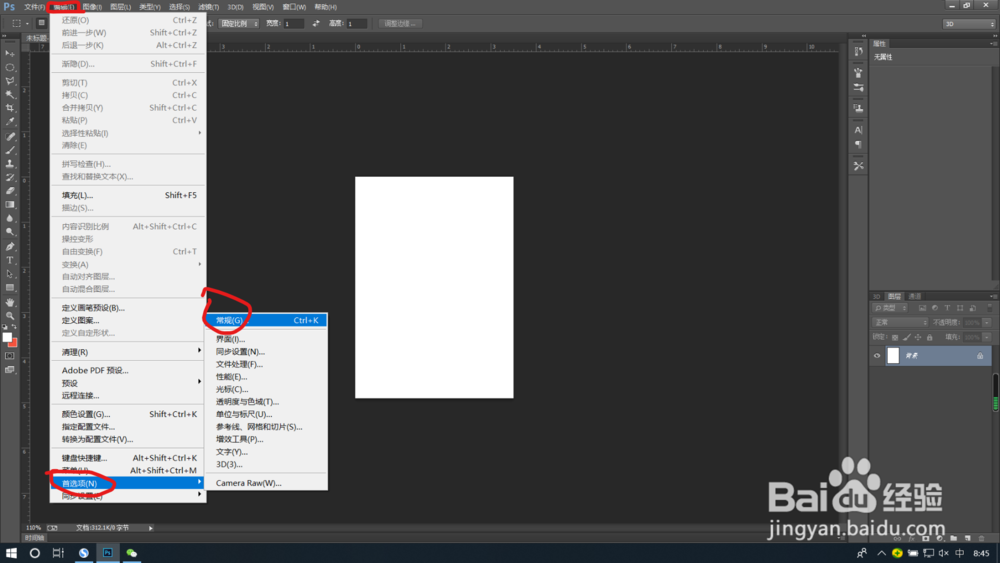Select the Polygonal Lasso tool
Viewport: 1000px width, 563px height.
(x=10, y=81)
